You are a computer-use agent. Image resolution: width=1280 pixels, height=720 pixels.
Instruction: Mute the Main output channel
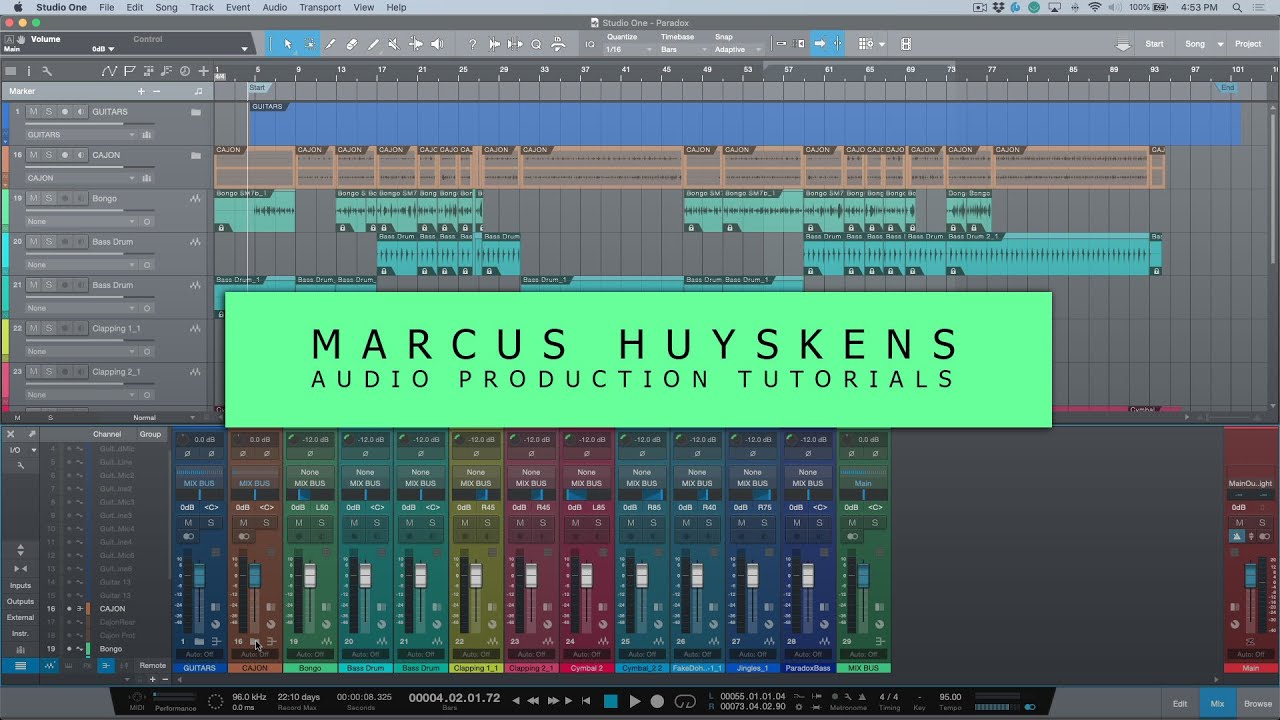point(1239,523)
